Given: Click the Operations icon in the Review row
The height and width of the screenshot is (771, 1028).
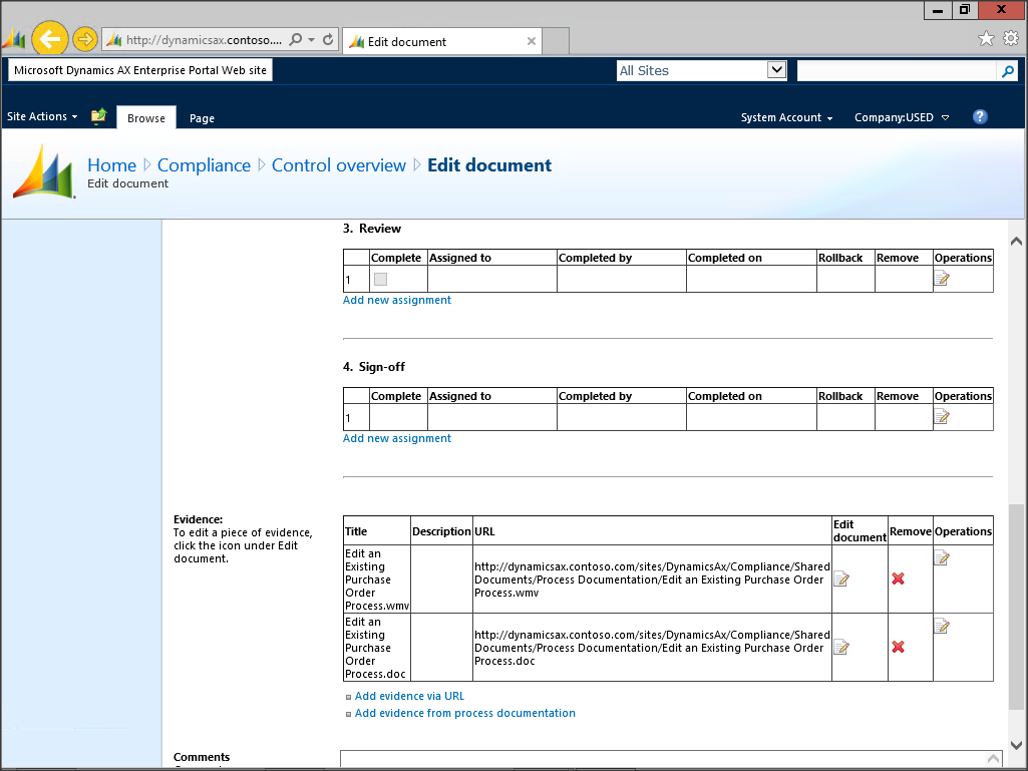Looking at the screenshot, I should pos(941,279).
